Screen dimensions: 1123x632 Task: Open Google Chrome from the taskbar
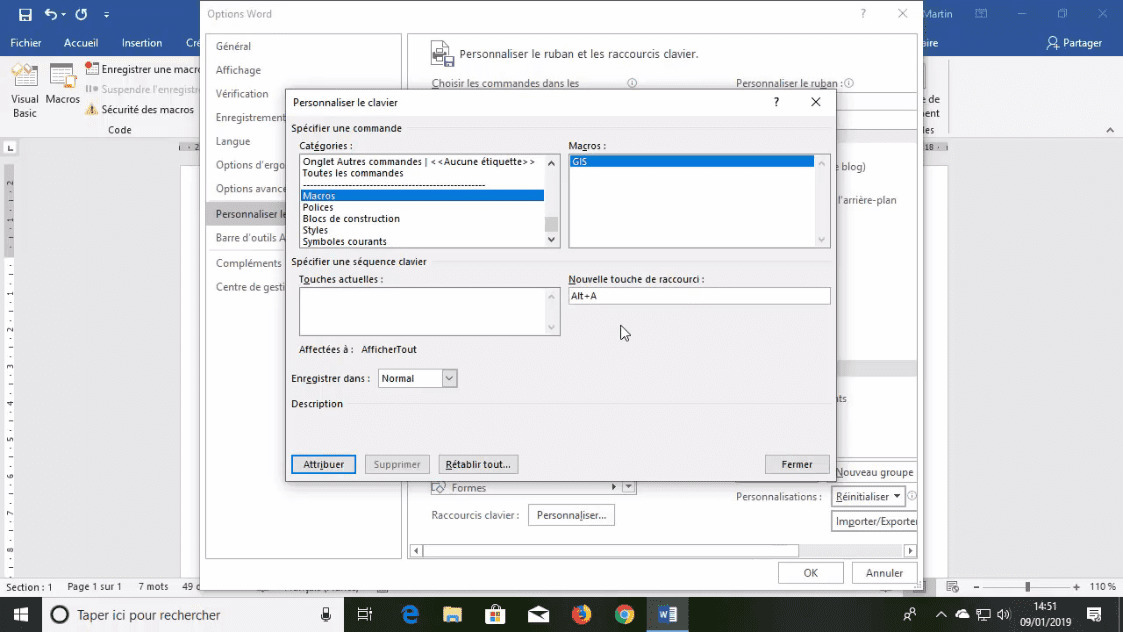click(624, 615)
